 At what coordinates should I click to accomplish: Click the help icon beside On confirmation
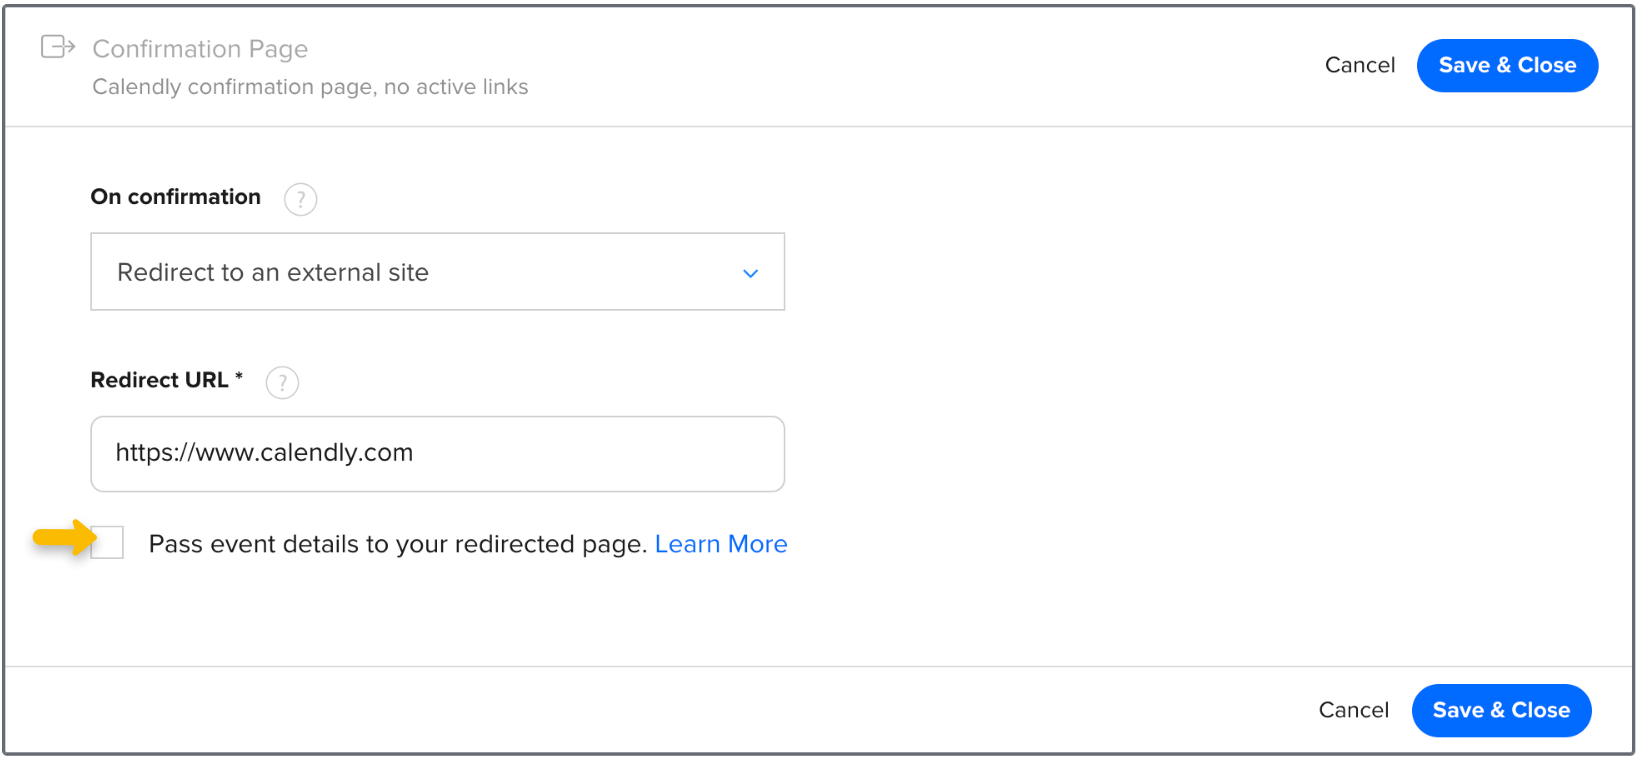tap(300, 199)
